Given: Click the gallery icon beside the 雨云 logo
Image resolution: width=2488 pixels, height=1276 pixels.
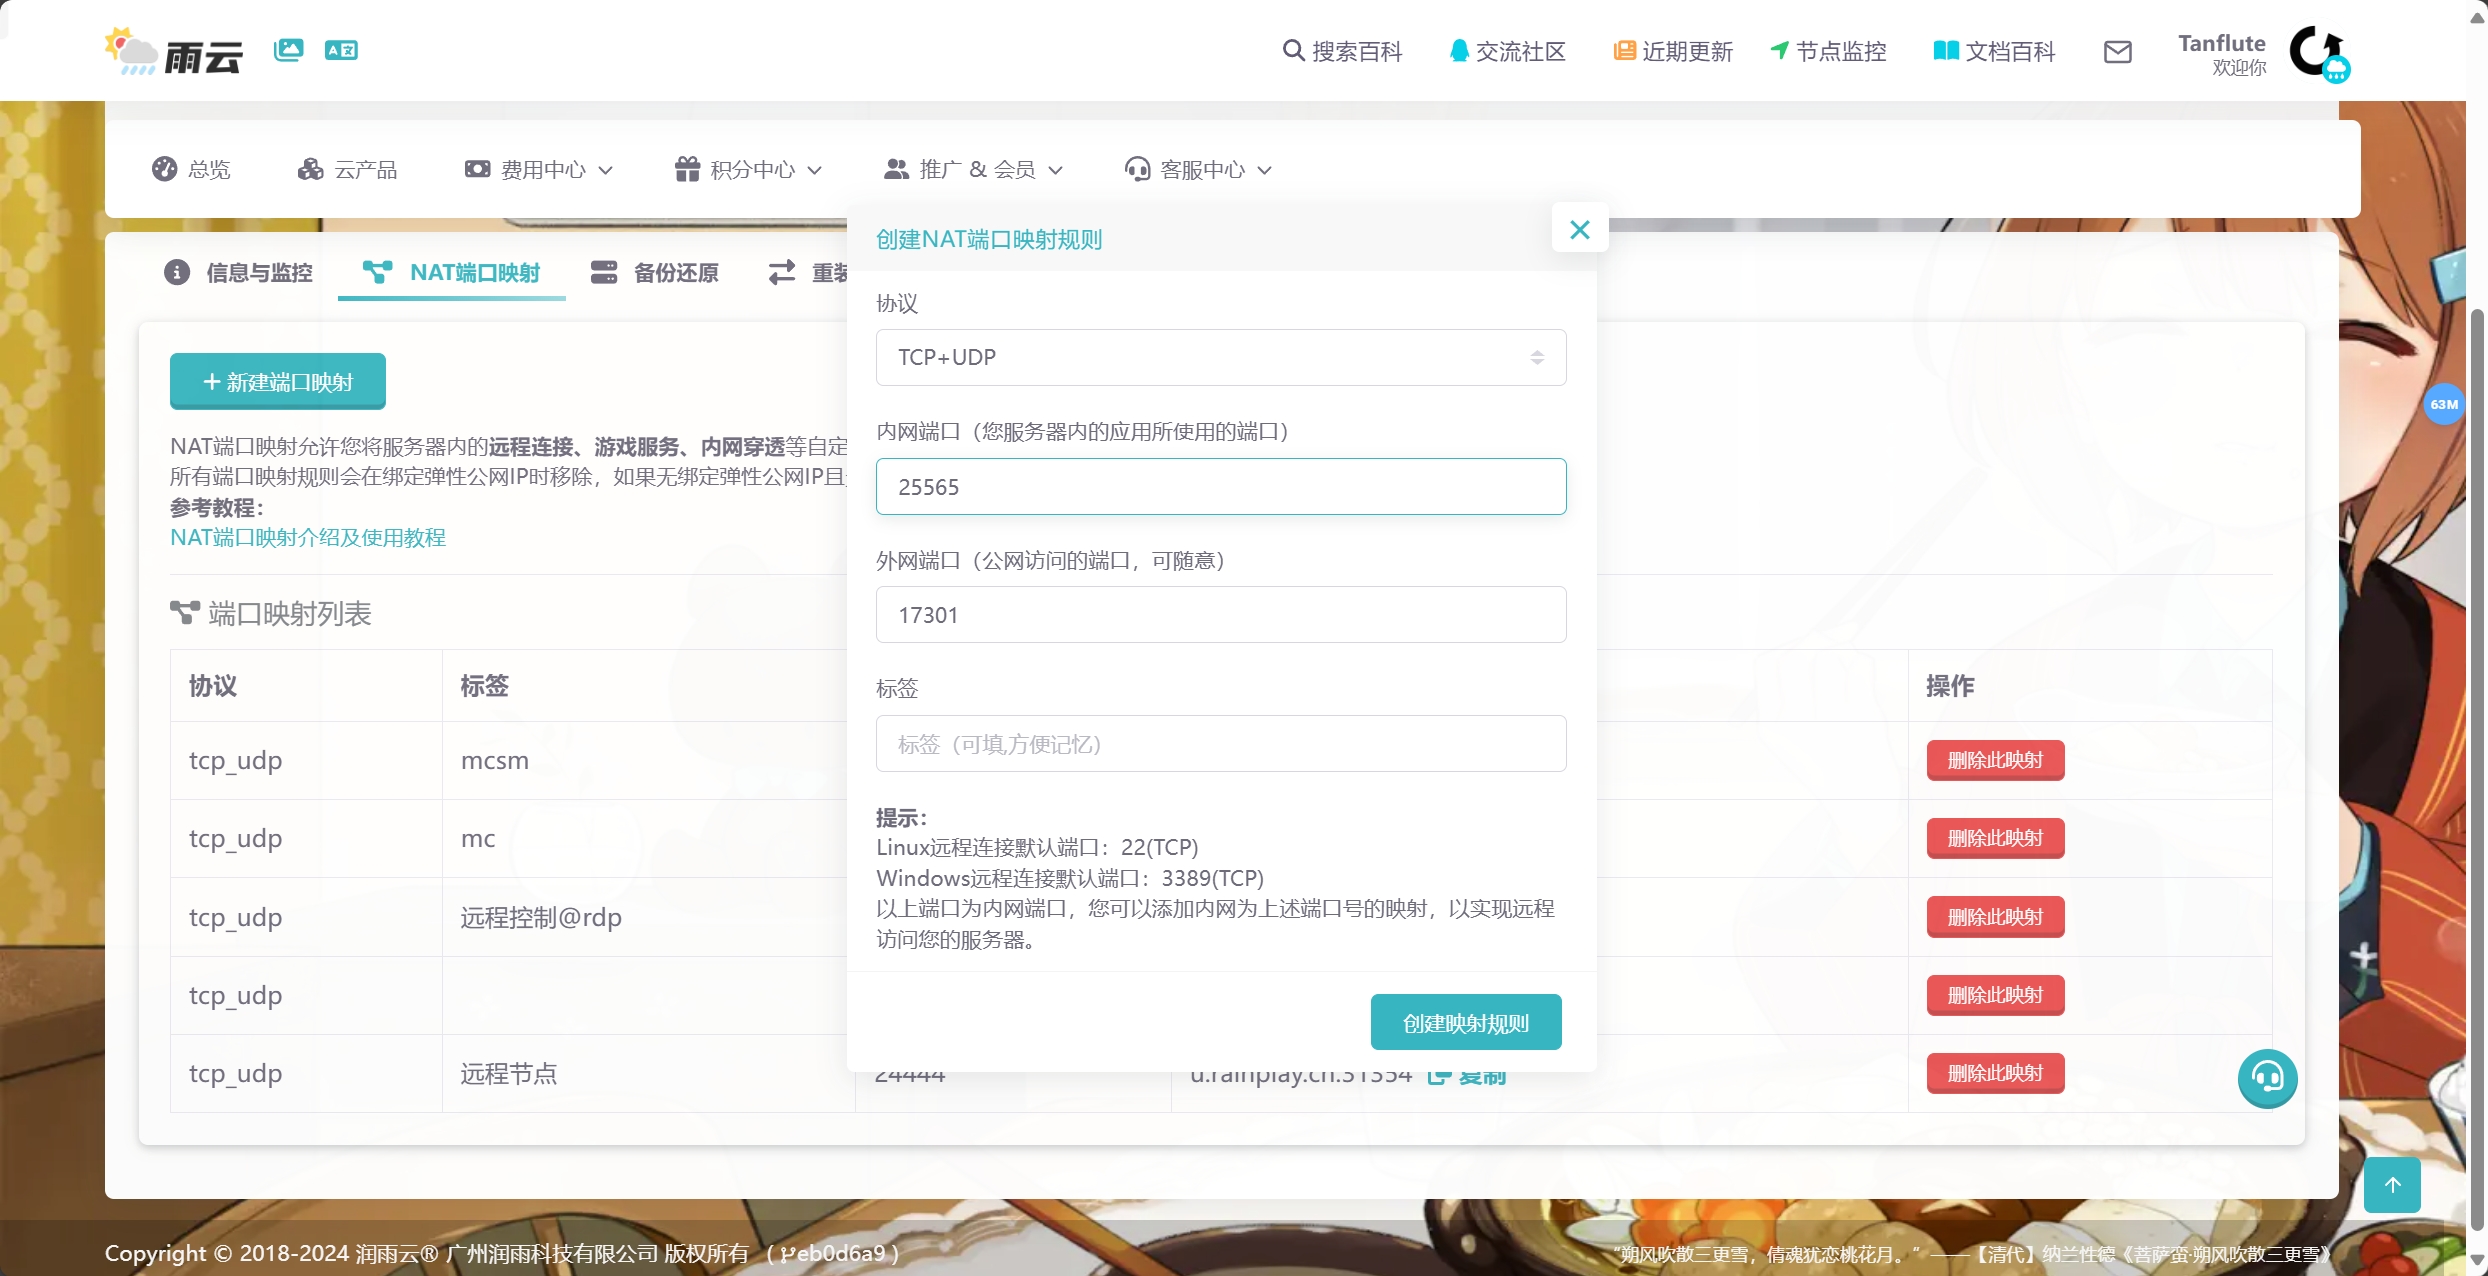Looking at the screenshot, I should pyautogui.click(x=287, y=49).
